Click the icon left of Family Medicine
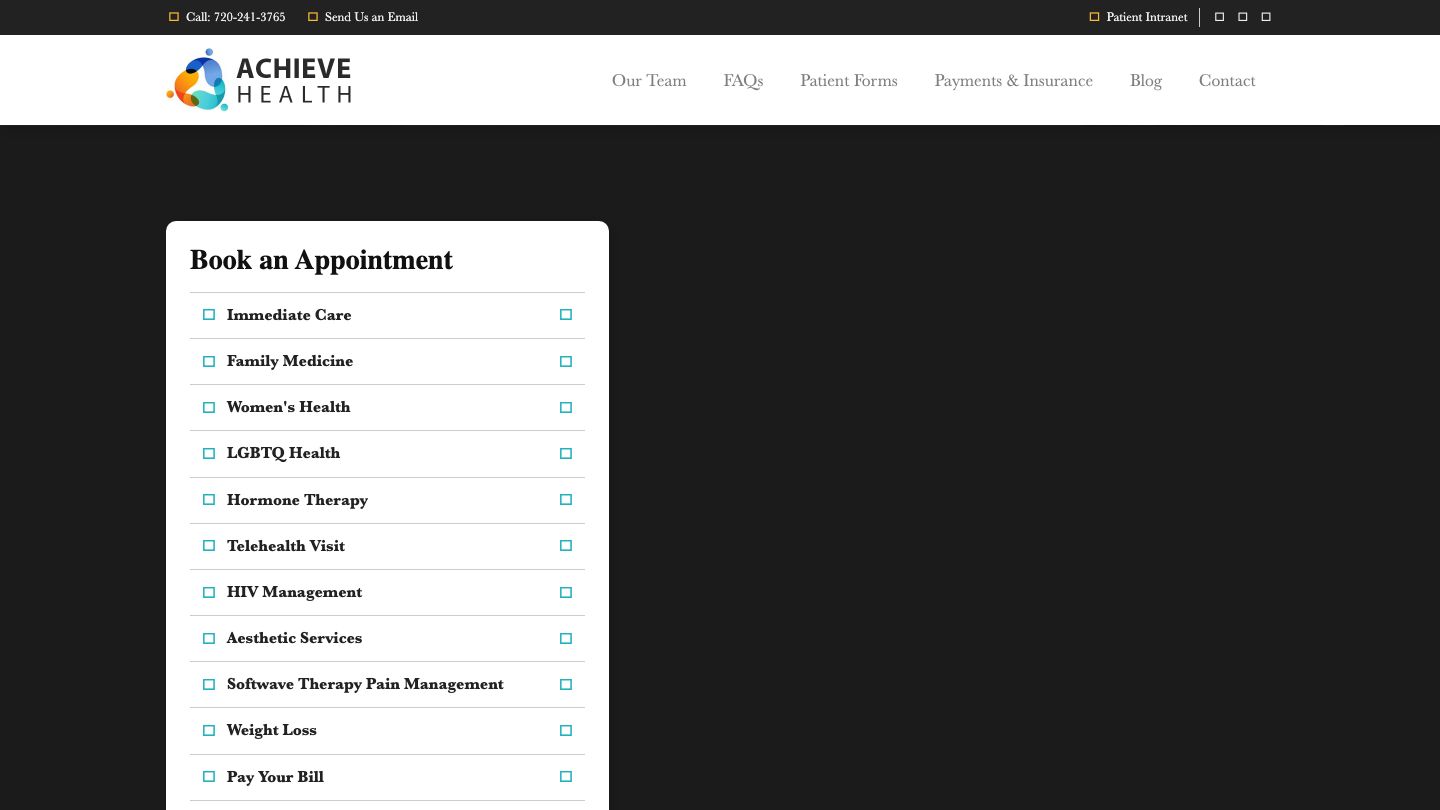This screenshot has height=810, width=1440. 209,361
